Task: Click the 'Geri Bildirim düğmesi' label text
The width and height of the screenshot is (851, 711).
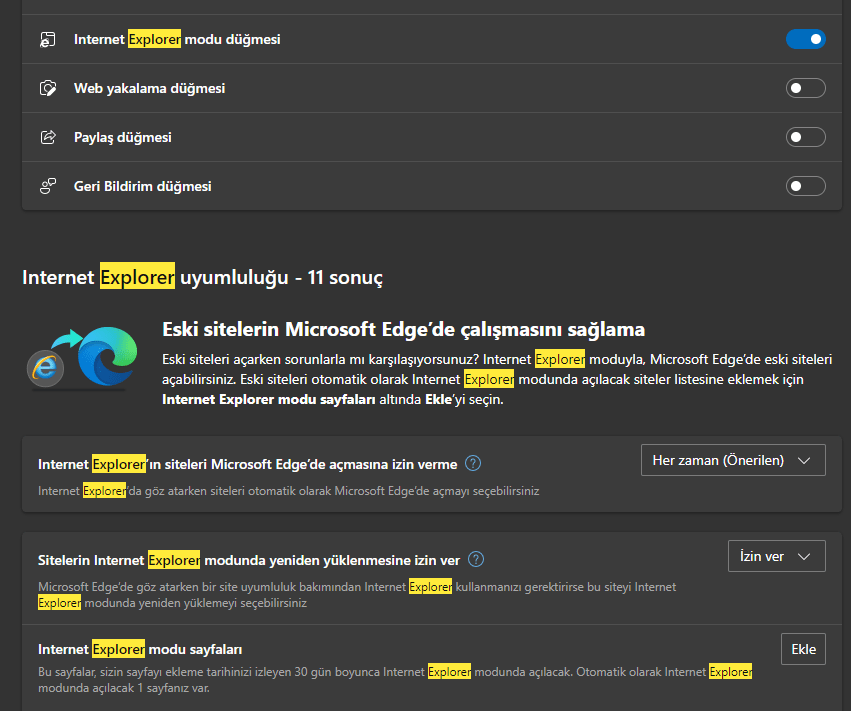Action: click(x=142, y=186)
